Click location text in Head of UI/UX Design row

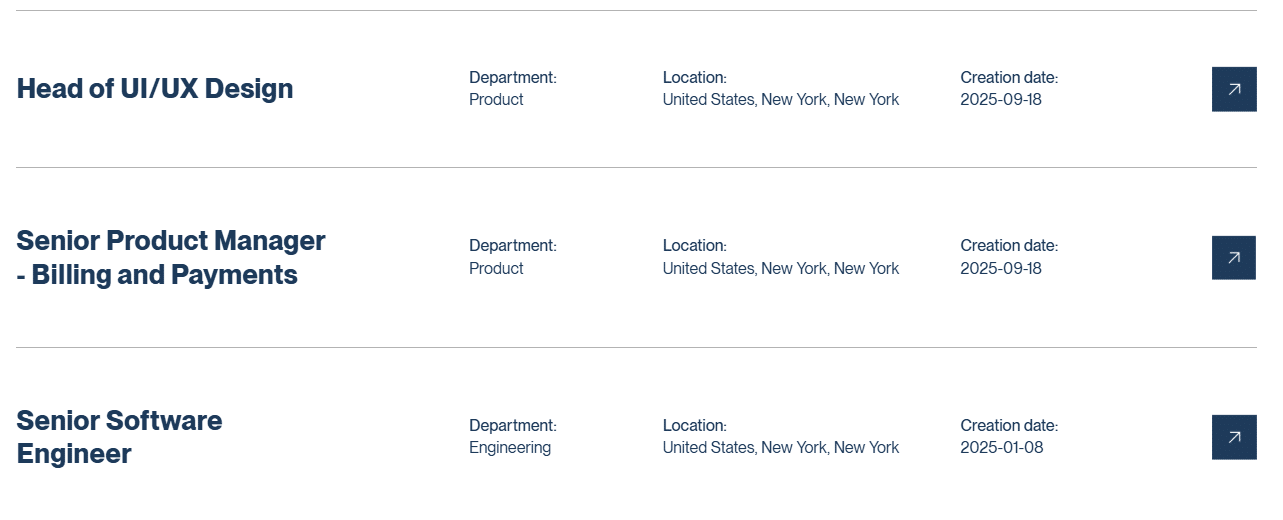coord(780,100)
